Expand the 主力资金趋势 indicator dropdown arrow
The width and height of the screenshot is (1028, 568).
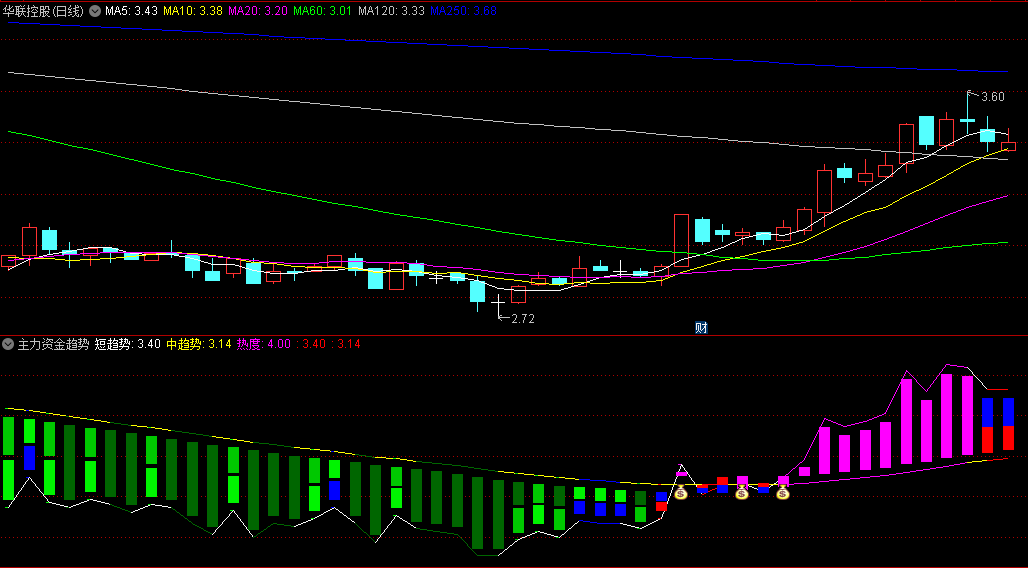click(8, 344)
